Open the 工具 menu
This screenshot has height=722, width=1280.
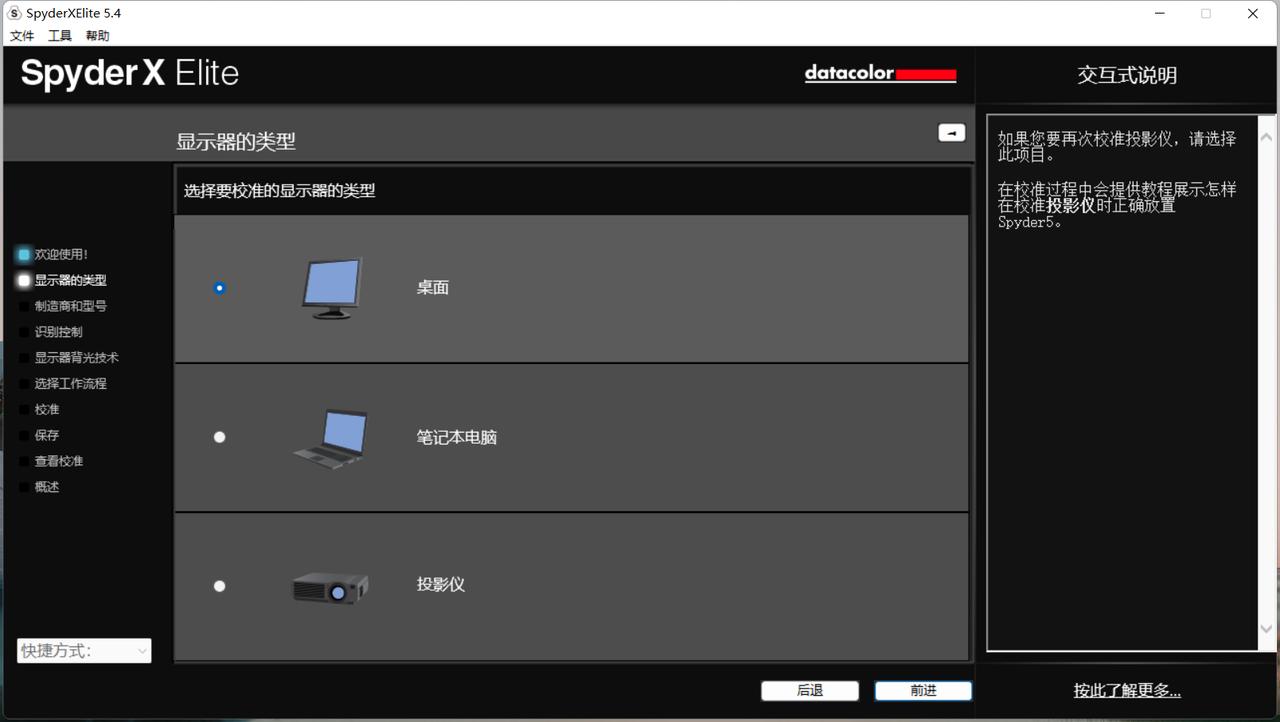click(x=60, y=36)
